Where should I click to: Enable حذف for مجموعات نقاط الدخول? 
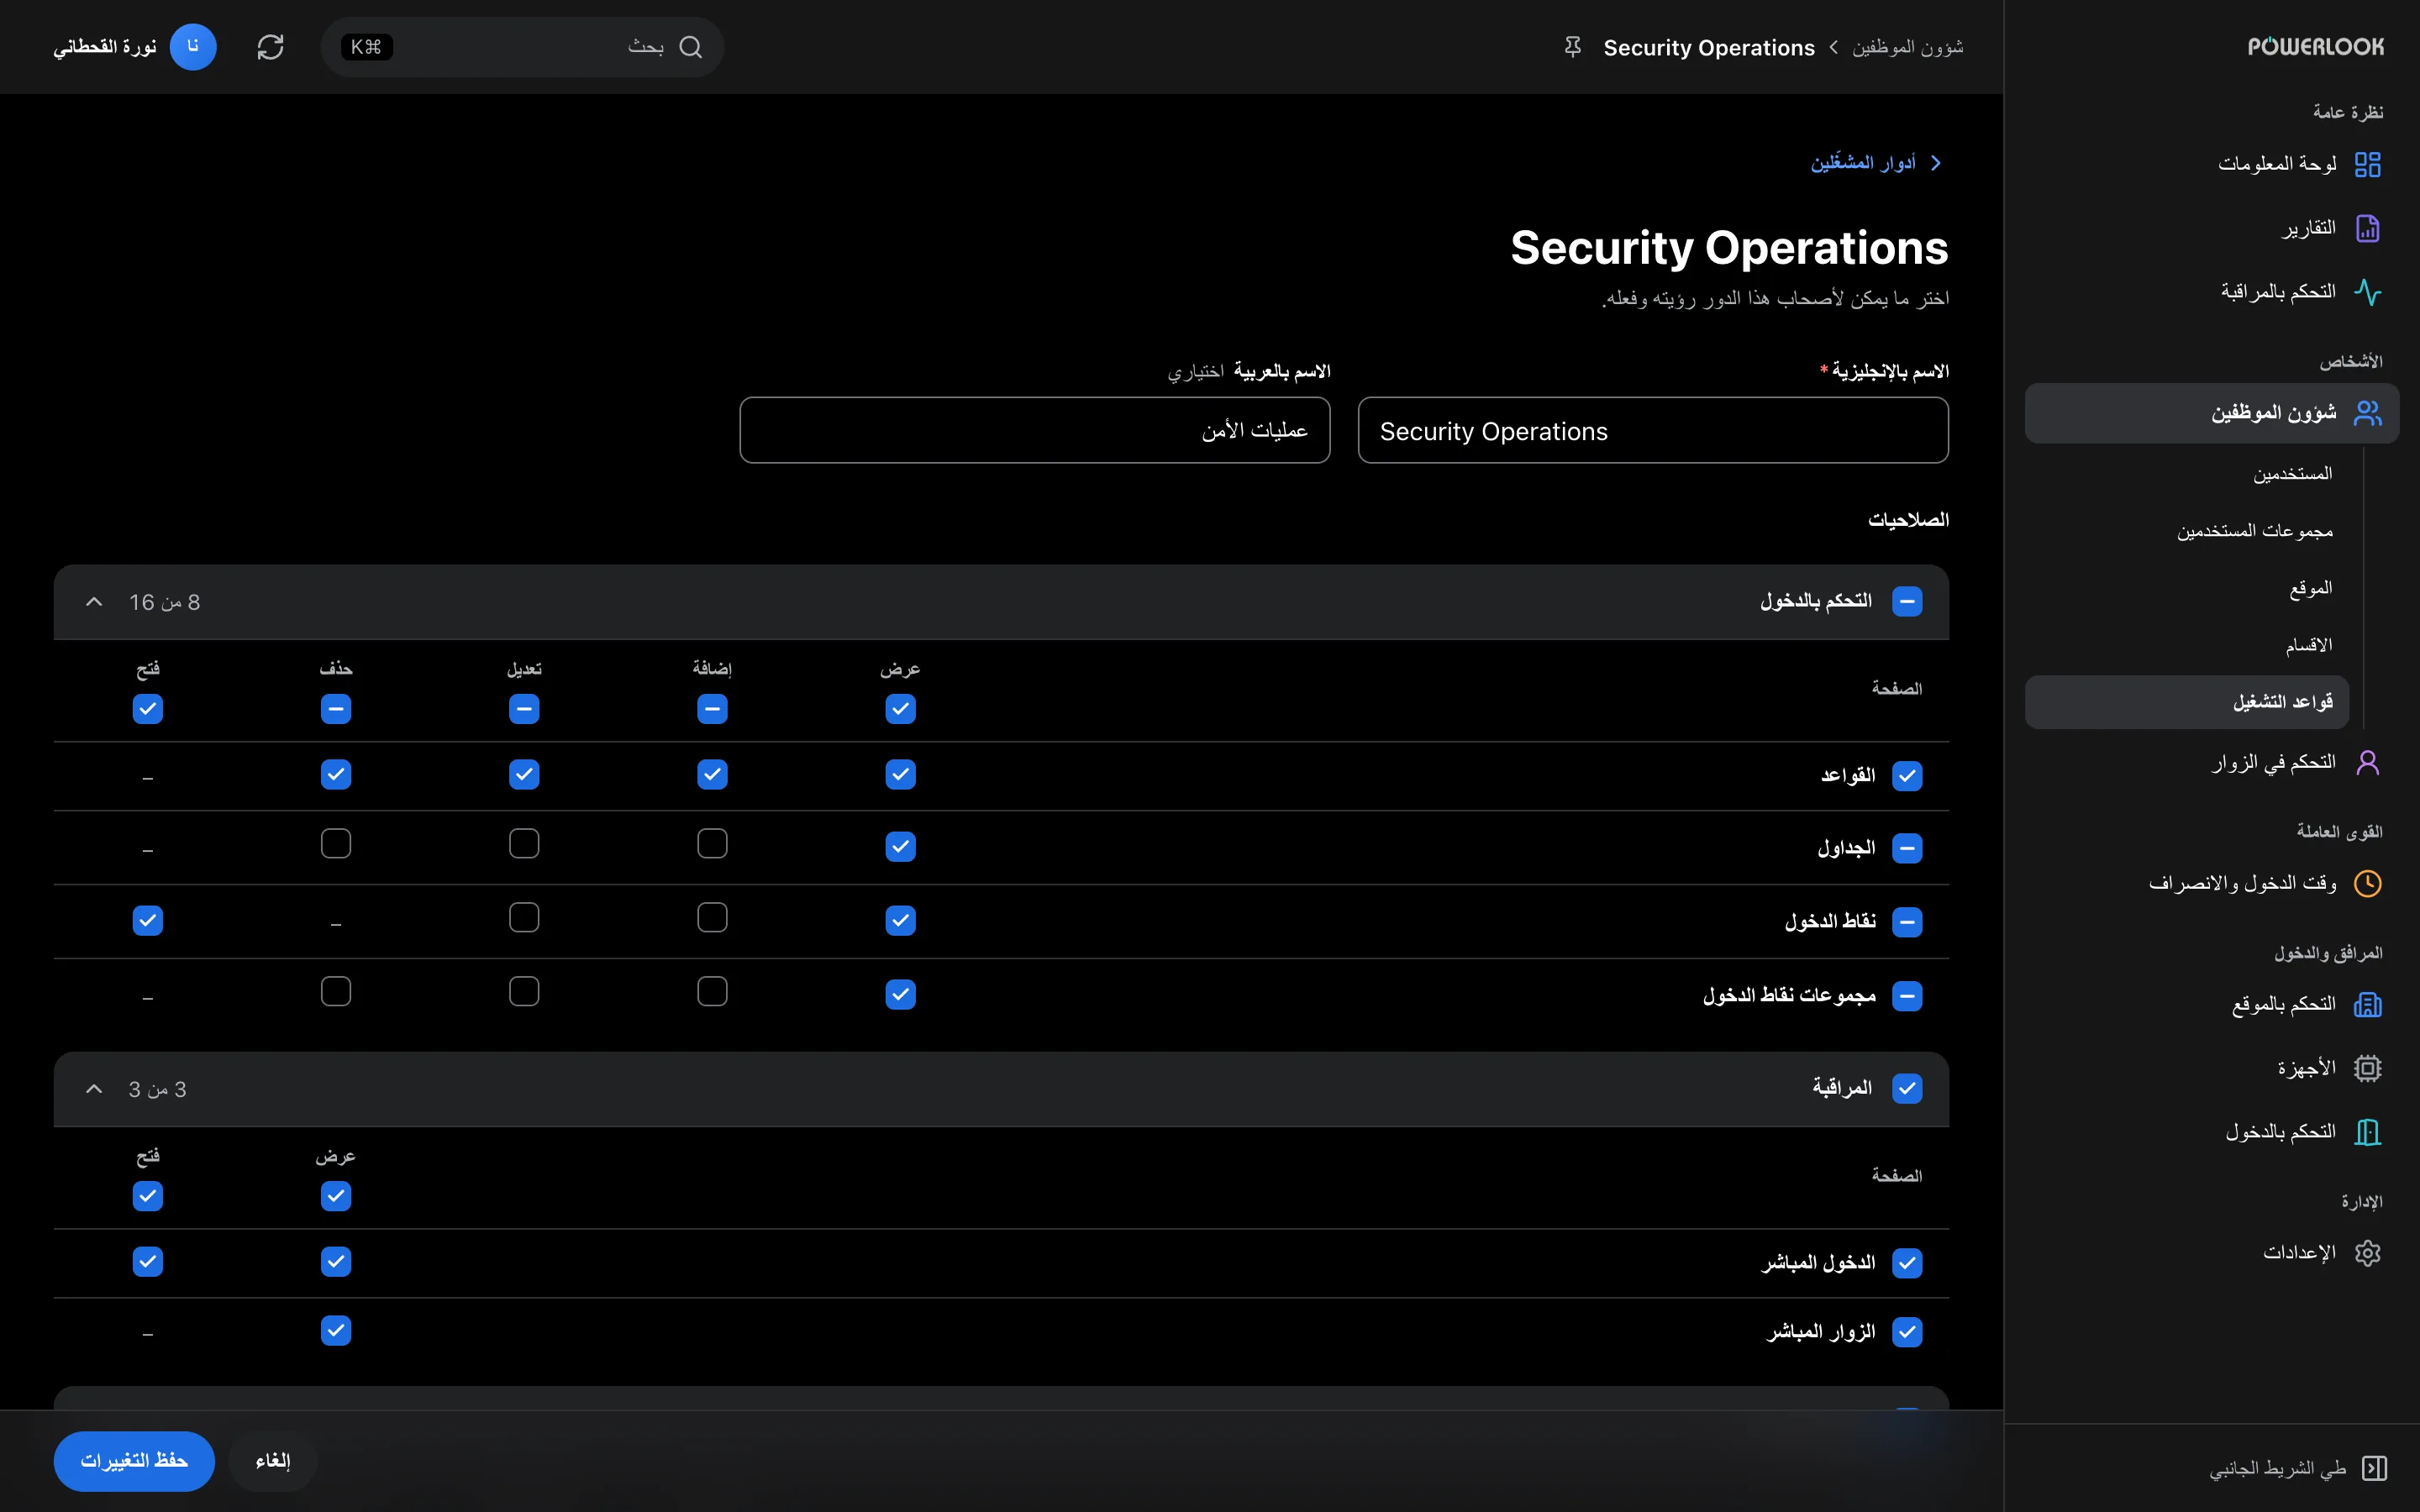click(x=336, y=992)
